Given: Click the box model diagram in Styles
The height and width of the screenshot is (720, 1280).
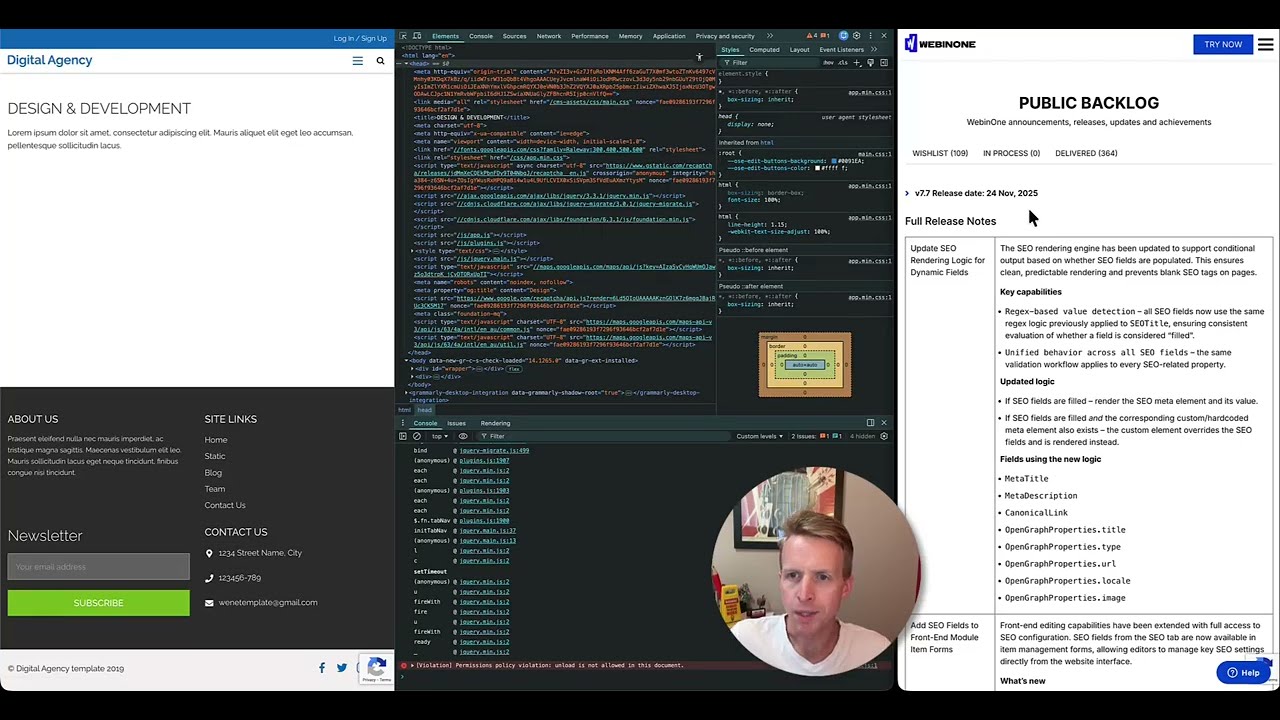Looking at the screenshot, I should [x=805, y=364].
